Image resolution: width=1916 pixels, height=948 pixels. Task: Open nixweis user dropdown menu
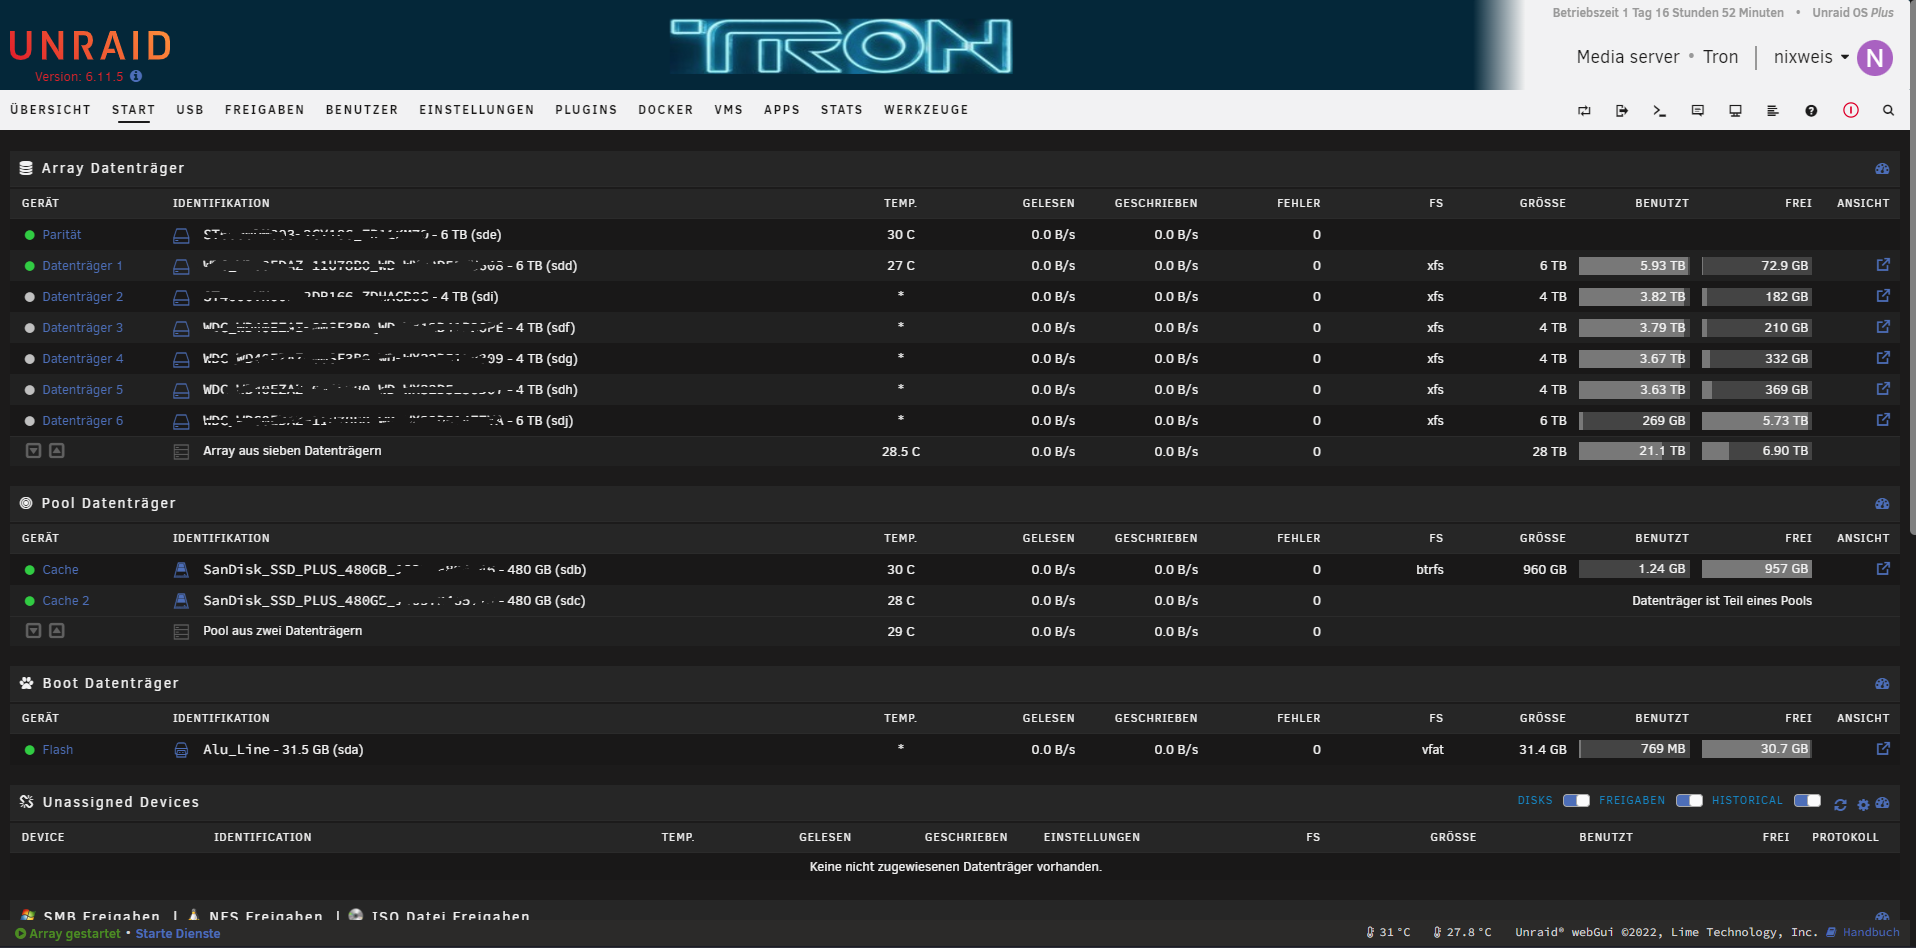click(1811, 57)
